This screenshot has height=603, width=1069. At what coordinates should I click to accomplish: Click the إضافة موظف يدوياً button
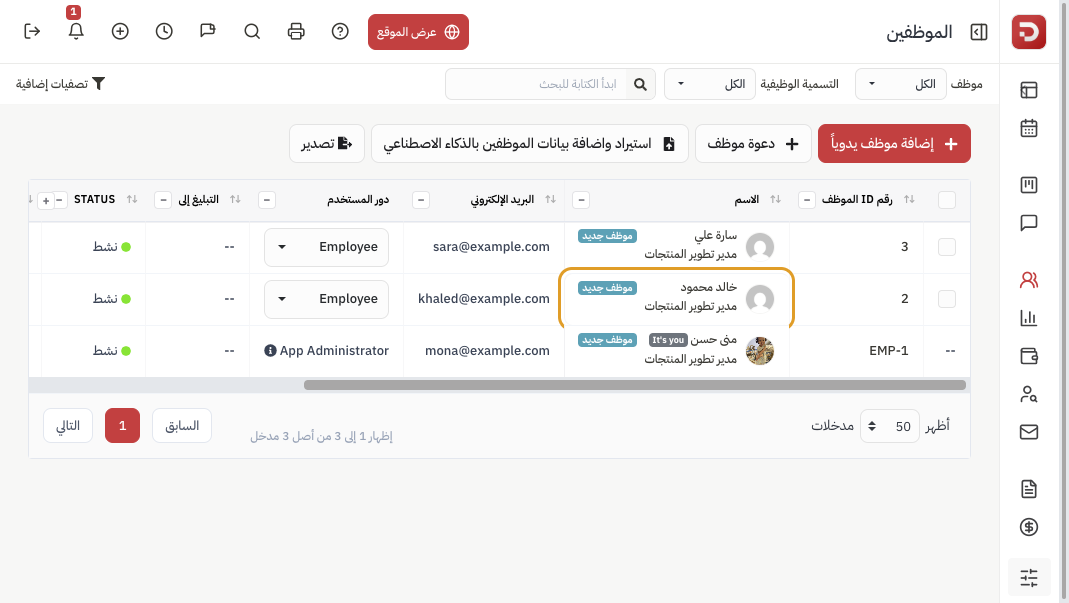[894, 143]
